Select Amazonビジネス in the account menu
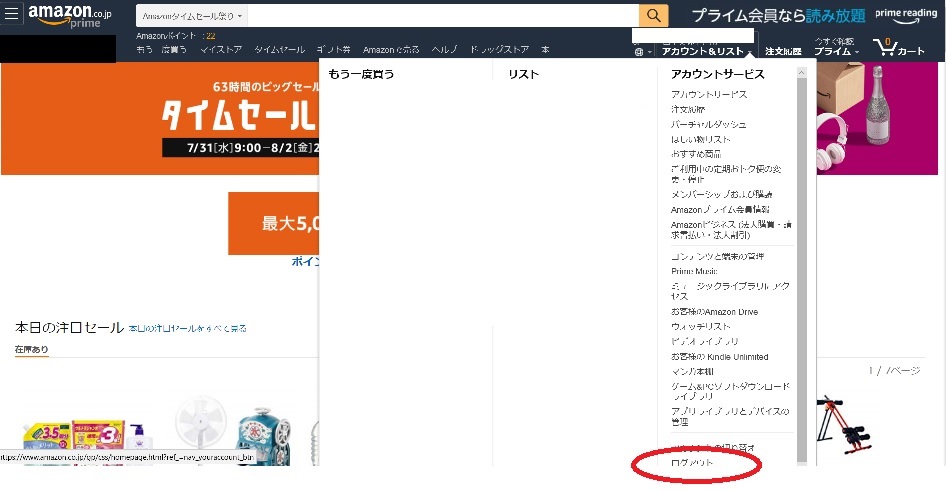946x491 pixels. (x=731, y=229)
